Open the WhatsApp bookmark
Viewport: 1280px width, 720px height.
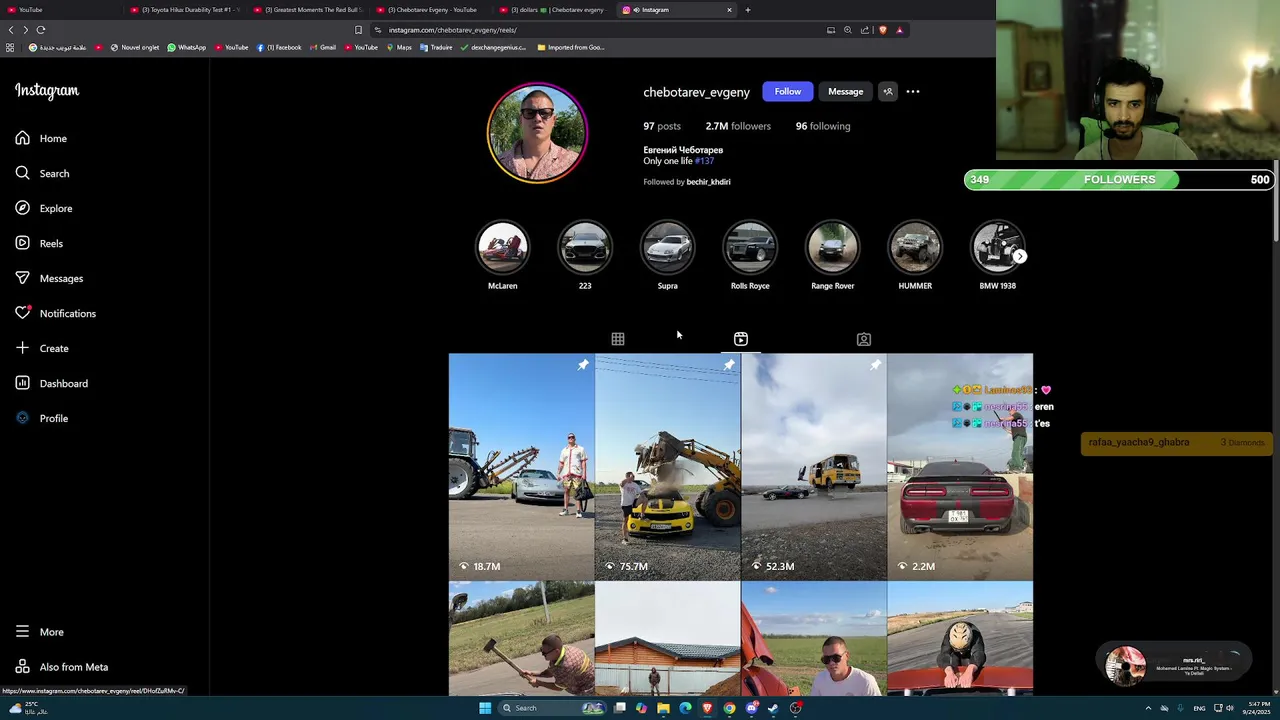click(x=187, y=47)
